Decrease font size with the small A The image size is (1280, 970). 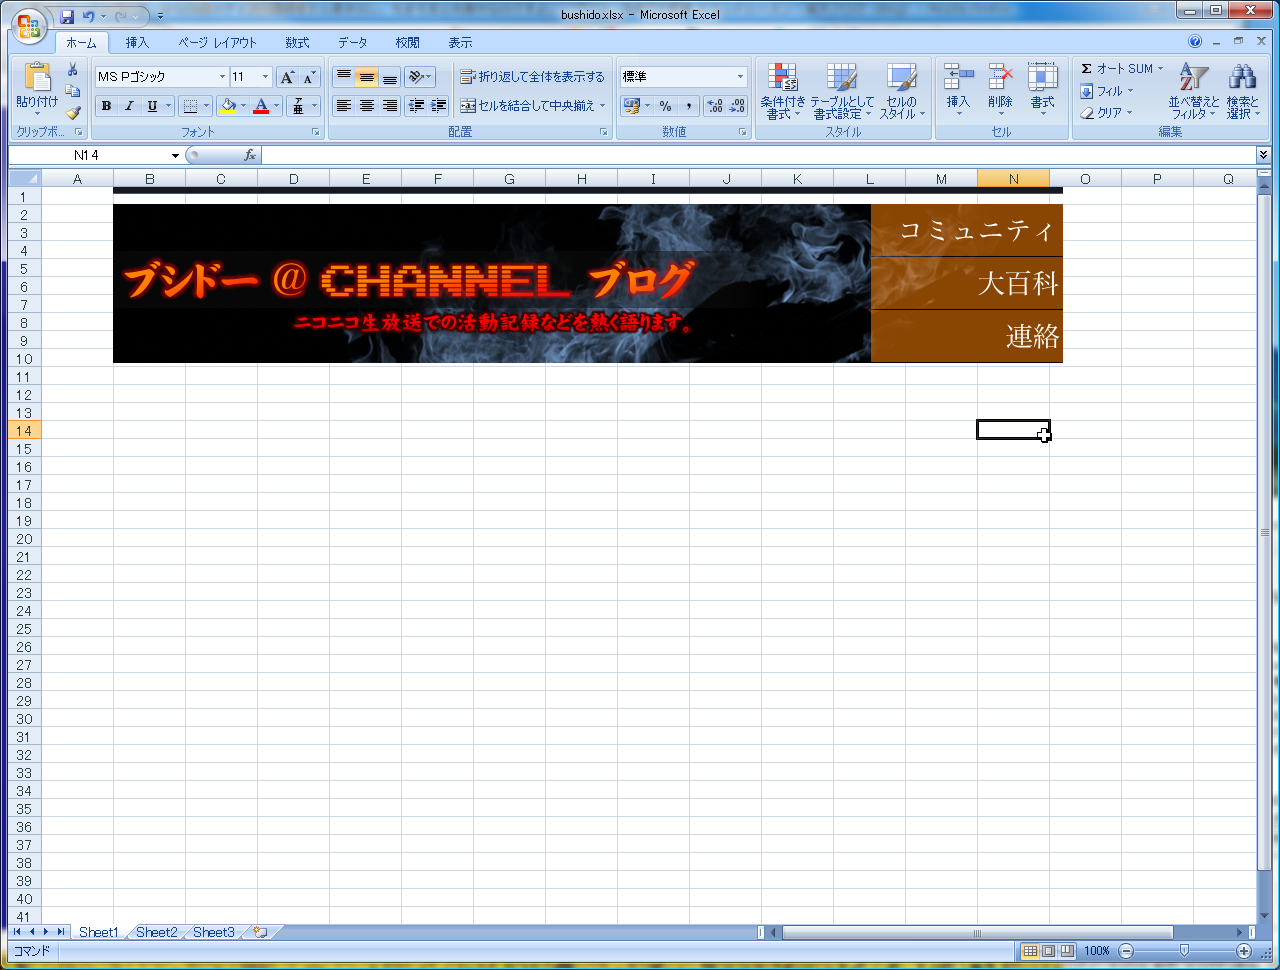309,77
